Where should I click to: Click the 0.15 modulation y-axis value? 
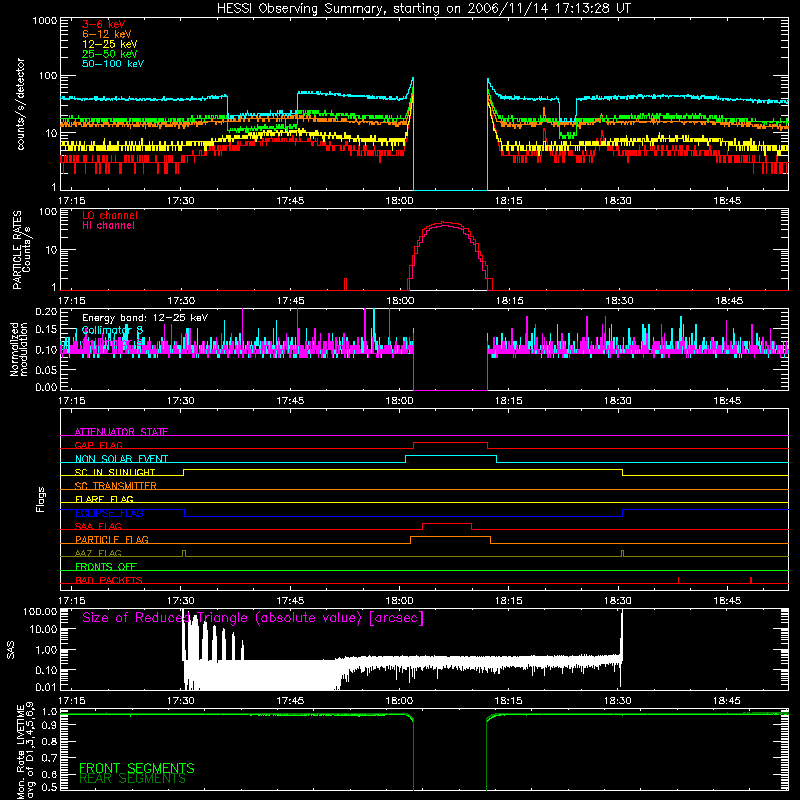pyautogui.click(x=46, y=330)
